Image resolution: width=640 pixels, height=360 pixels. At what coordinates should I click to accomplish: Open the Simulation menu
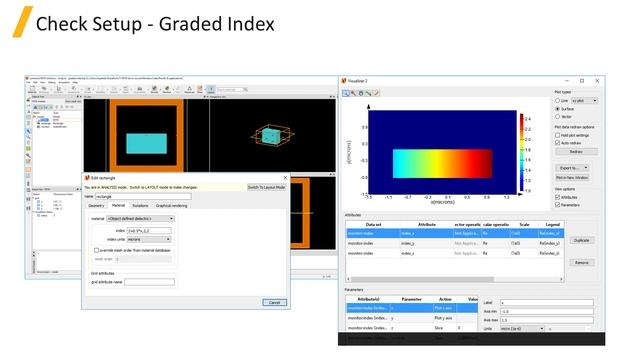64,82
